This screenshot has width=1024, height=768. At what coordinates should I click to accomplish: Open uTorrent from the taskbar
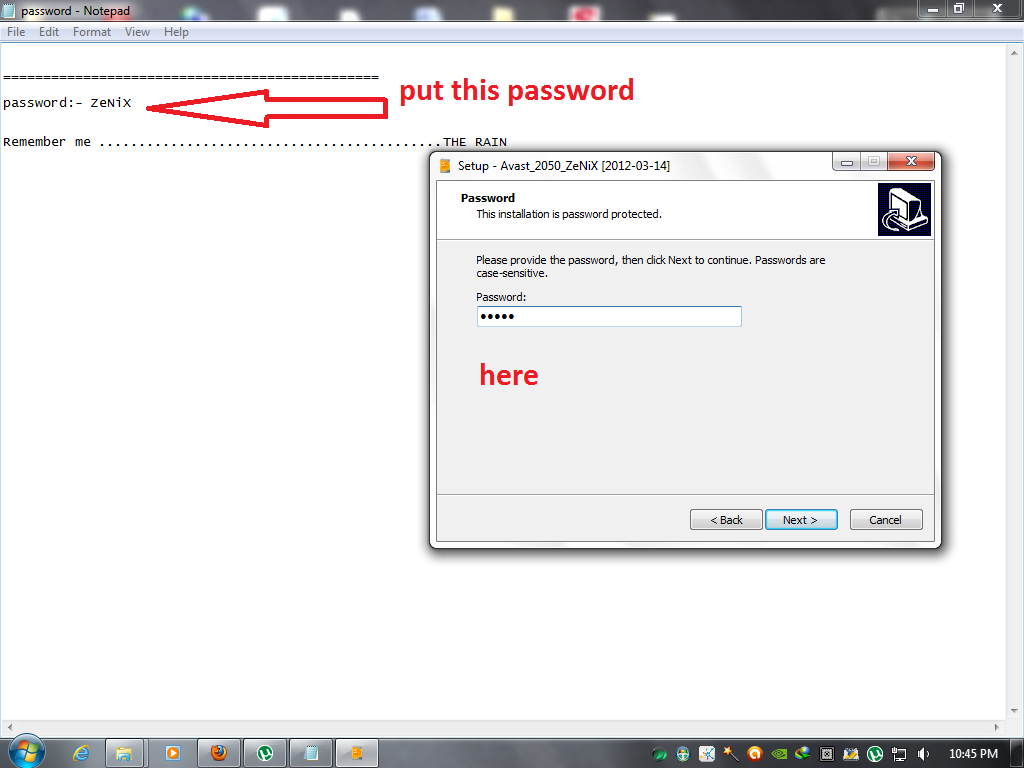tap(264, 754)
